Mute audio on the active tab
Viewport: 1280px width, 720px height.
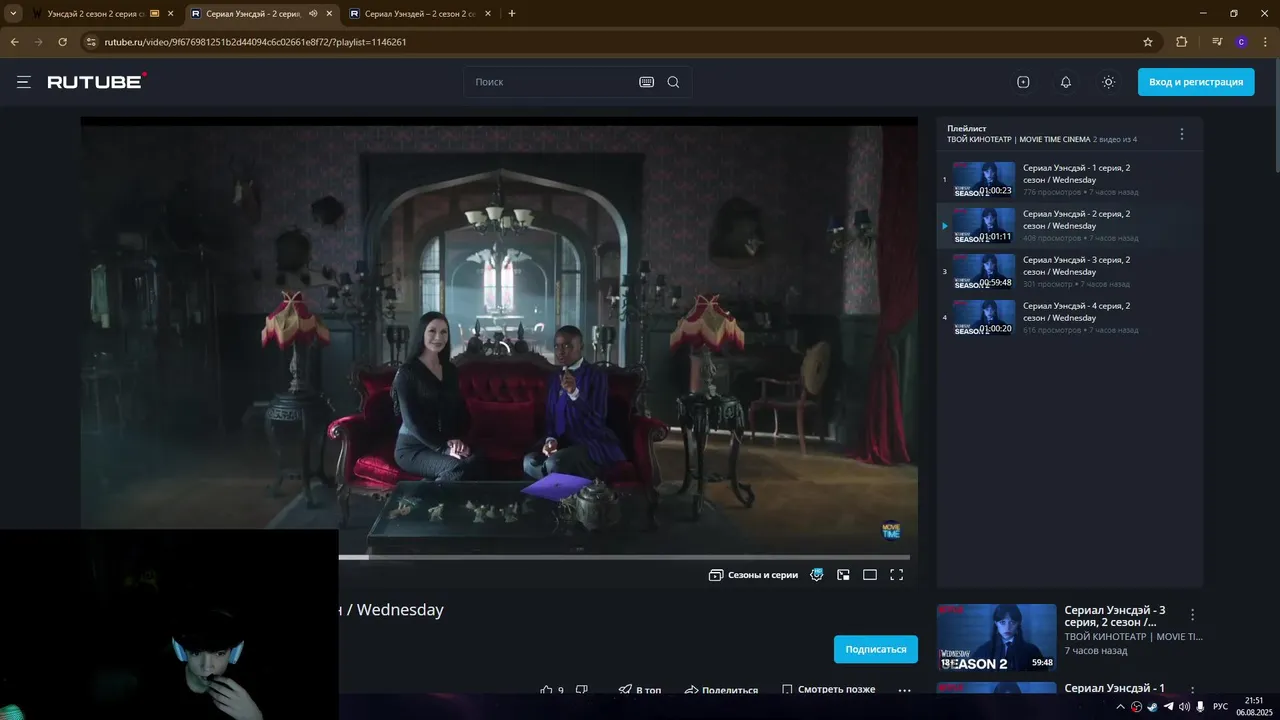[x=313, y=14]
